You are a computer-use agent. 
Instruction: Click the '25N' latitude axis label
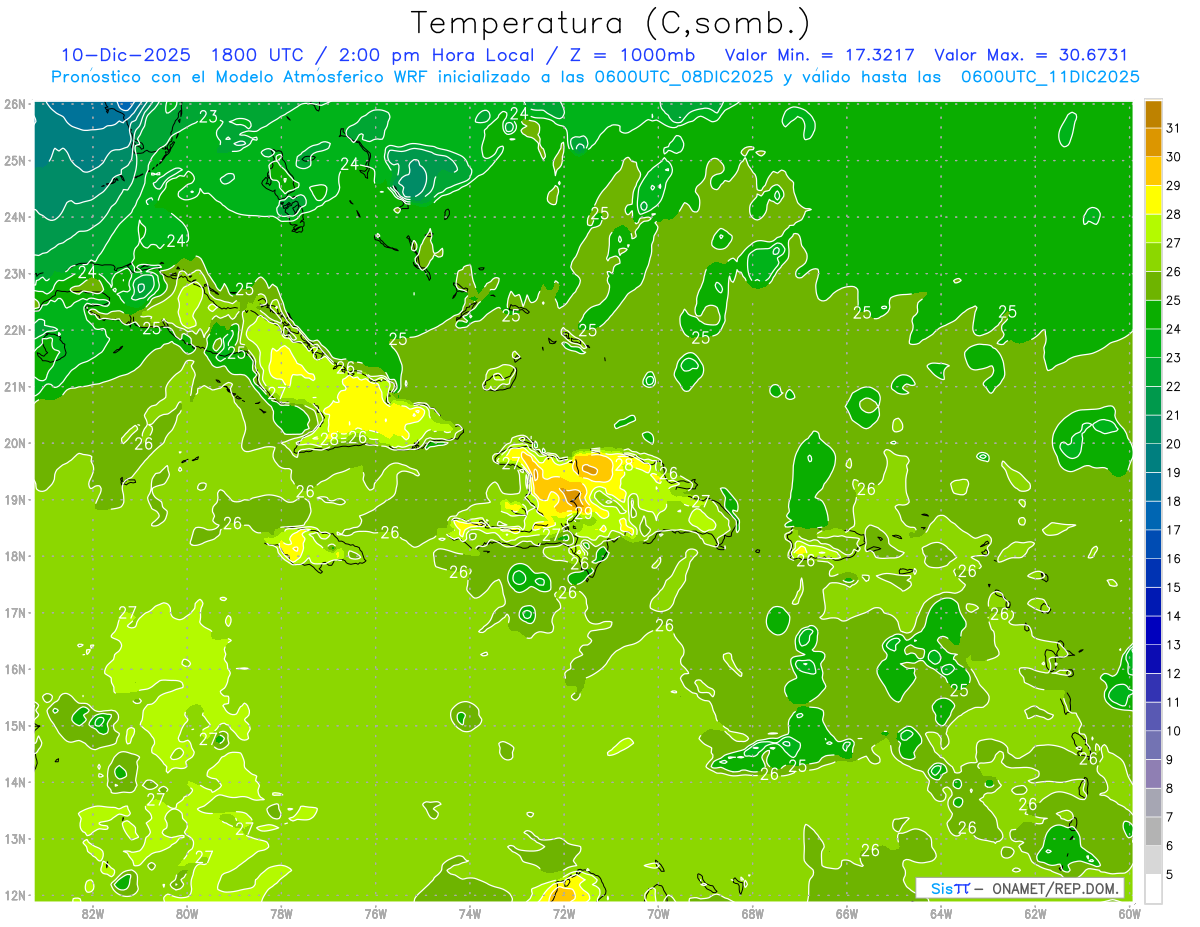15,160
